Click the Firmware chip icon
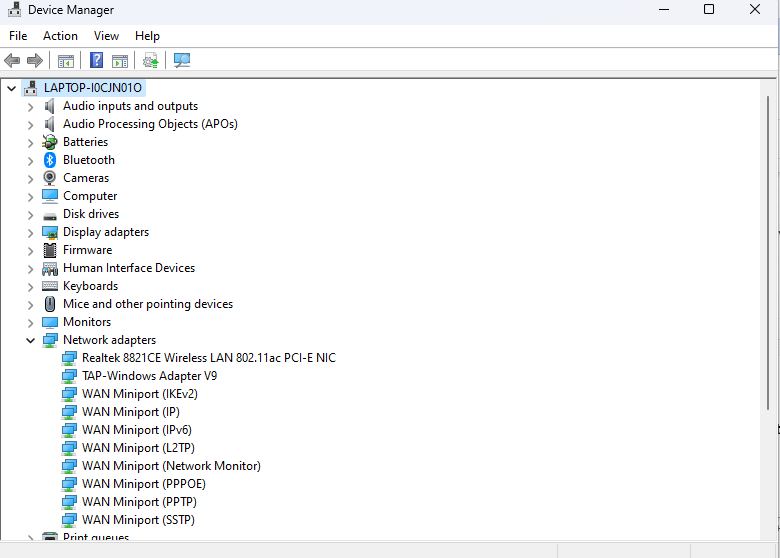The height and width of the screenshot is (558, 780). click(50, 250)
